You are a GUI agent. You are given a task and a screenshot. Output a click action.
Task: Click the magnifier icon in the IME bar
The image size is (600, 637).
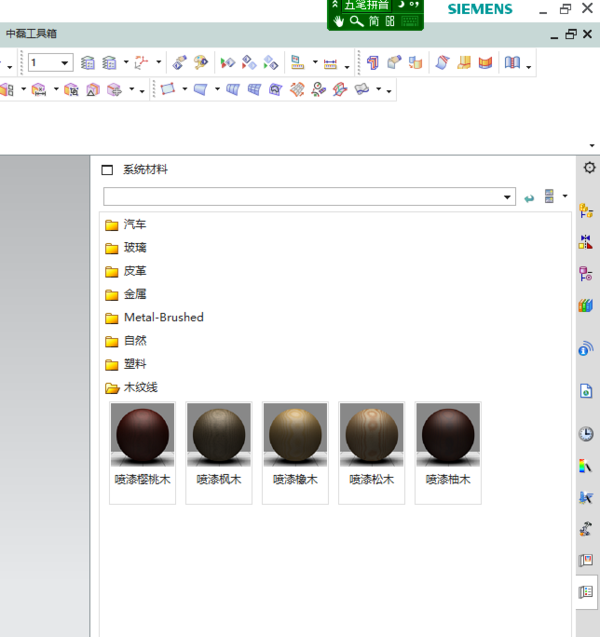click(x=356, y=21)
